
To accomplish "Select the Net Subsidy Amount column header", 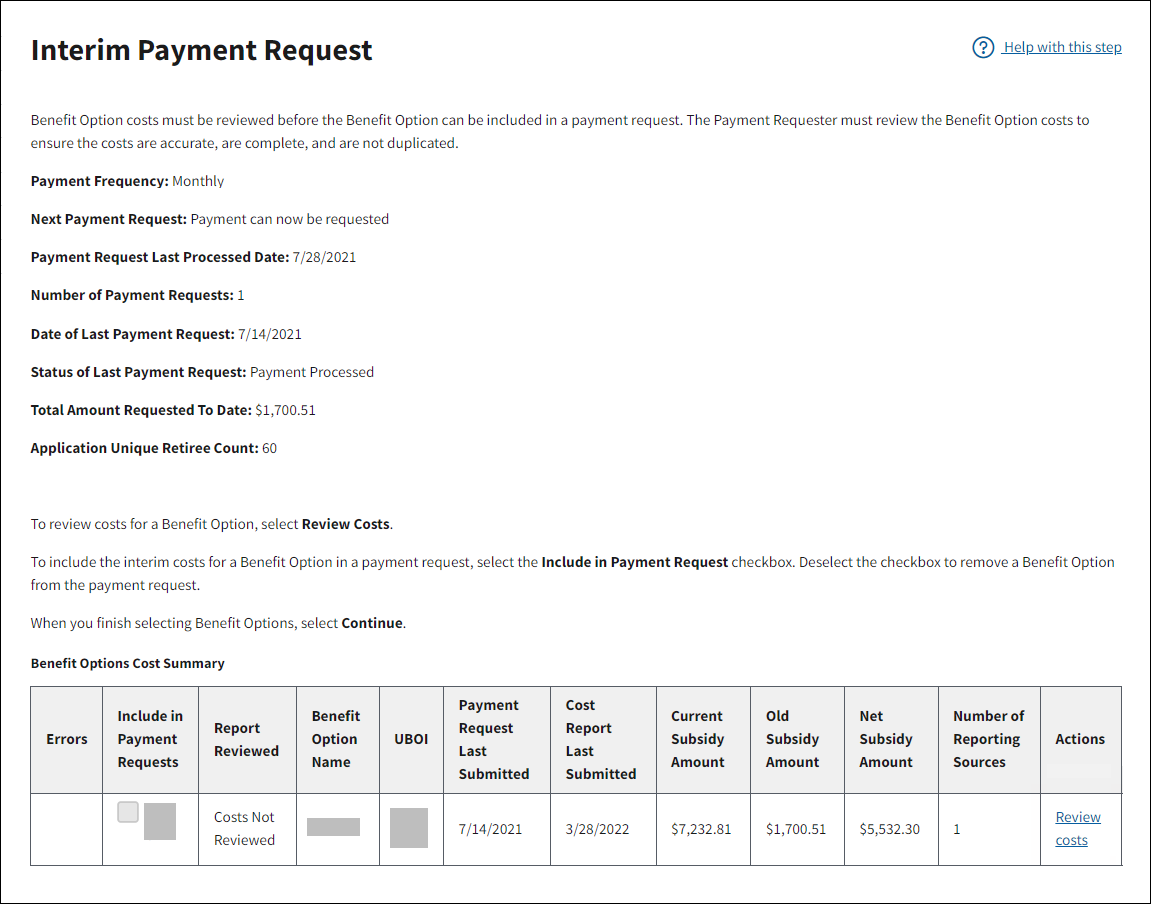I will click(x=886, y=739).
